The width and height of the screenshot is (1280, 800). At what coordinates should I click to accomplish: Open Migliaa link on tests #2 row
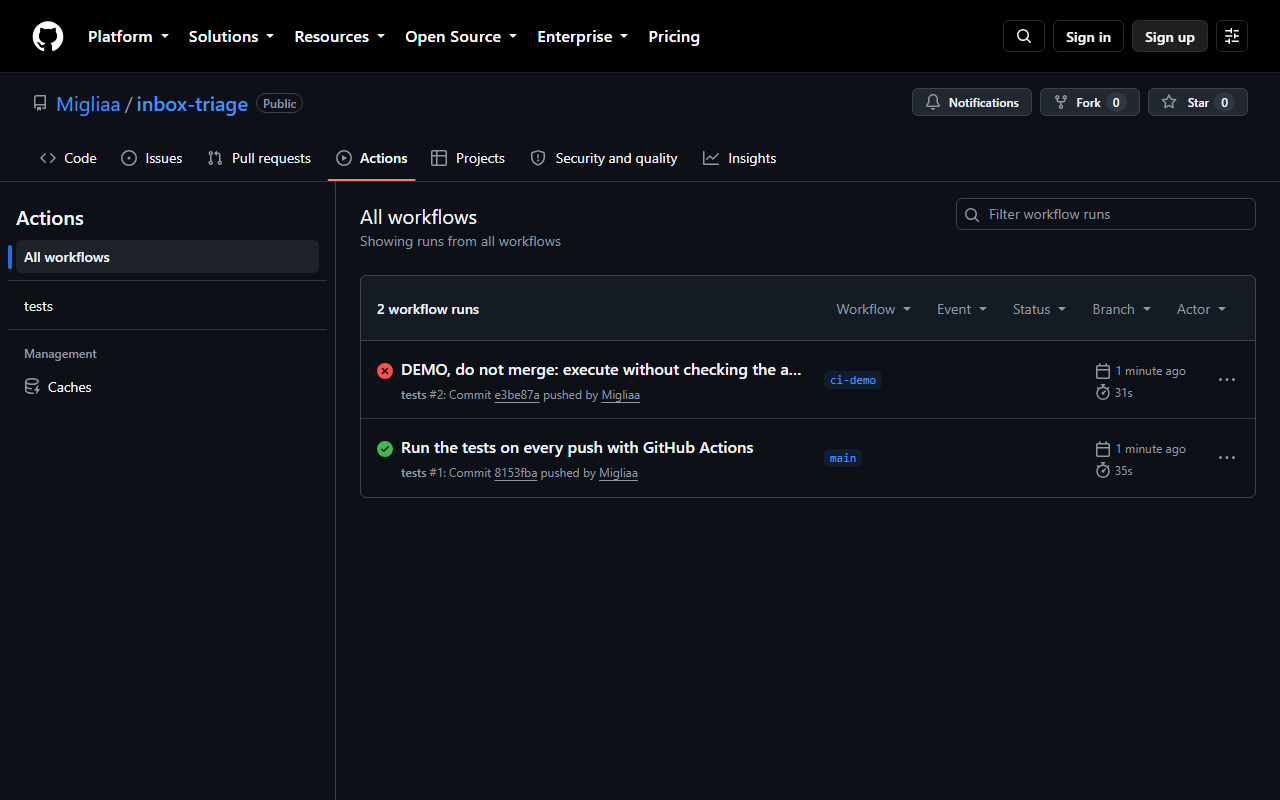pos(621,395)
